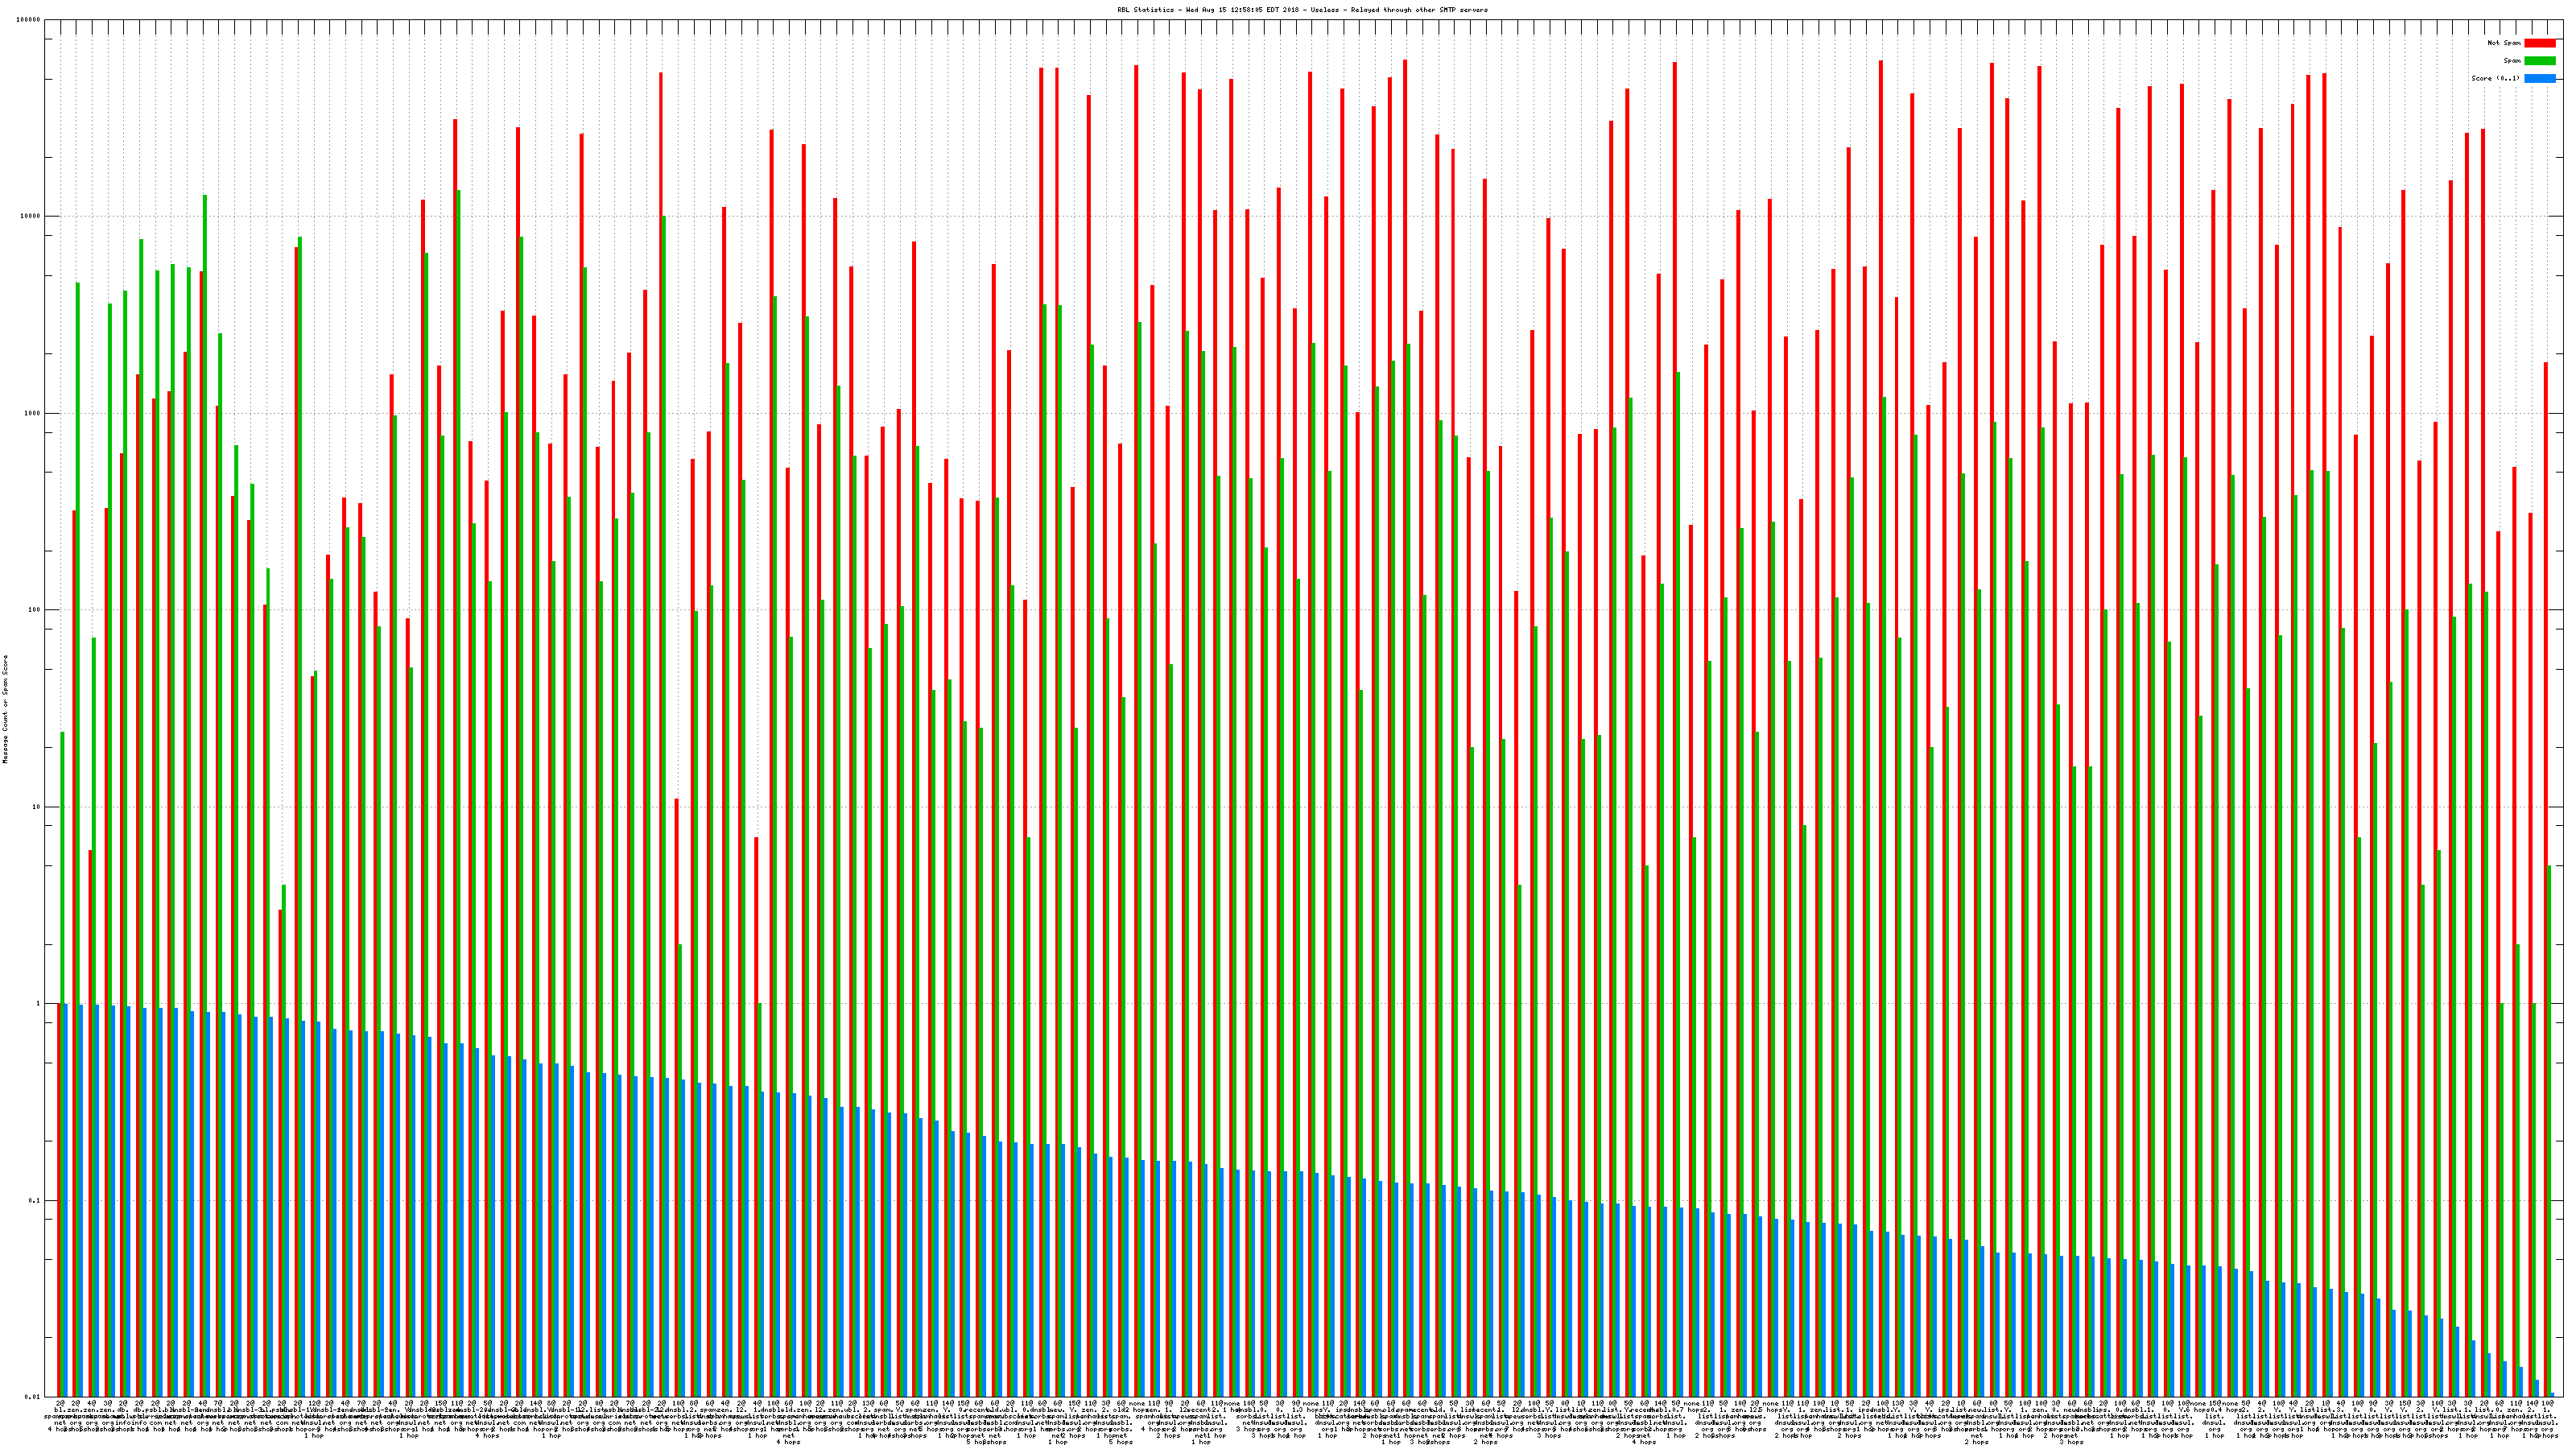The width and height of the screenshot is (2576, 1449).
Task: Click the RBL Statistics chart title
Action: (x=1302, y=10)
